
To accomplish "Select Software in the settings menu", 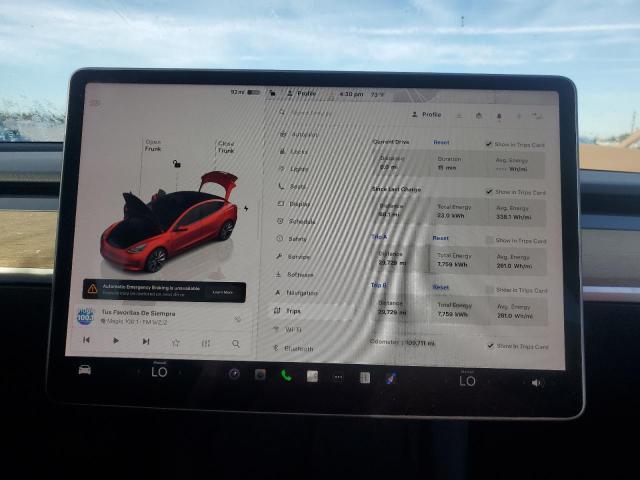I will coord(299,274).
